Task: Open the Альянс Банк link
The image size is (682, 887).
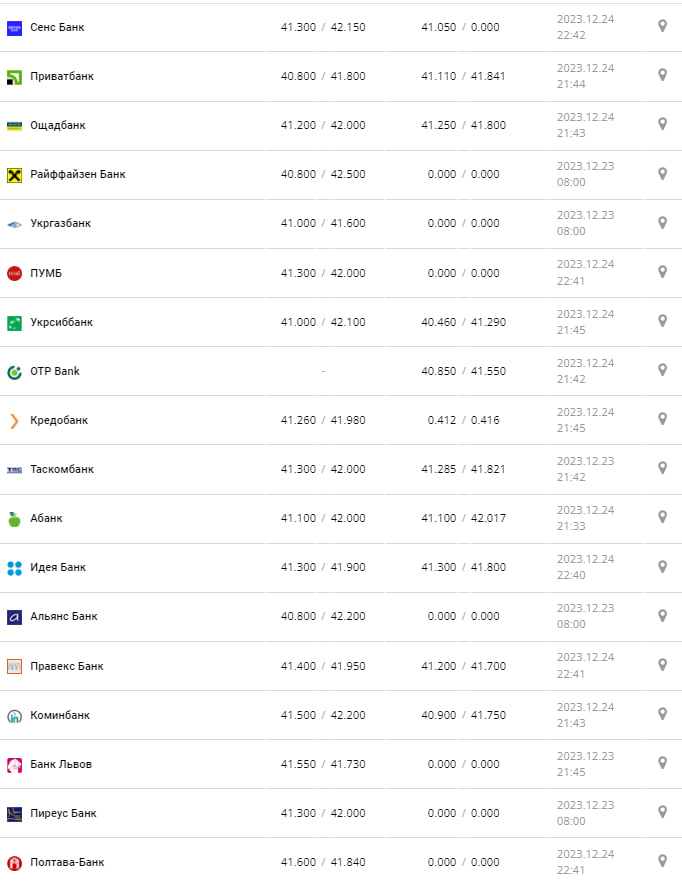Action: pos(64,616)
